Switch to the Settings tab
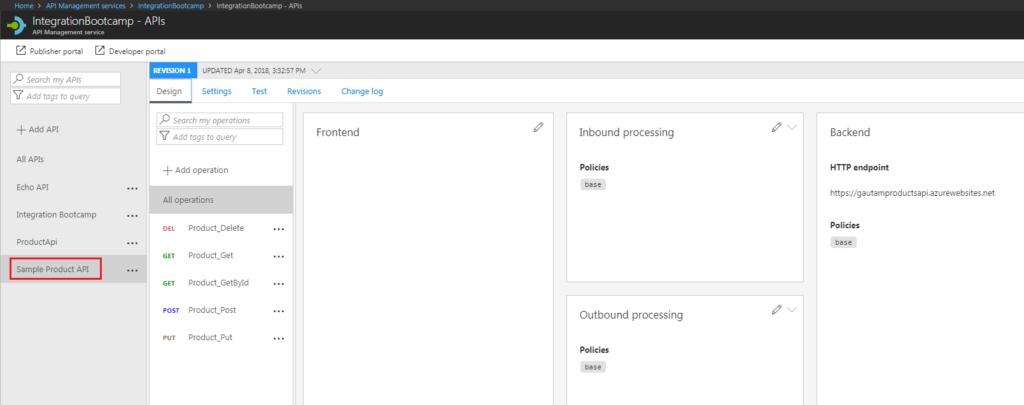This screenshot has width=1024, height=405. point(216,91)
